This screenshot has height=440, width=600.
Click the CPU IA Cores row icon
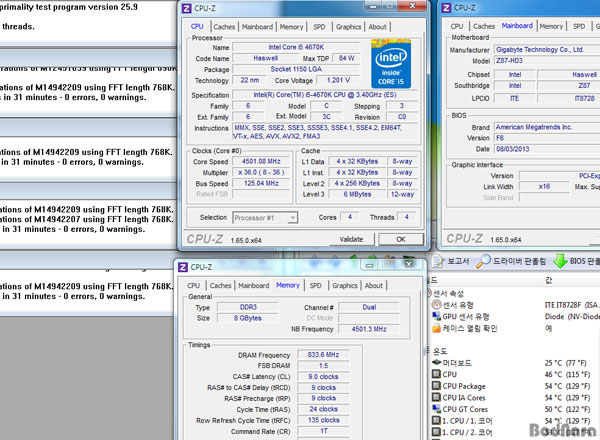tap(436, 397)
